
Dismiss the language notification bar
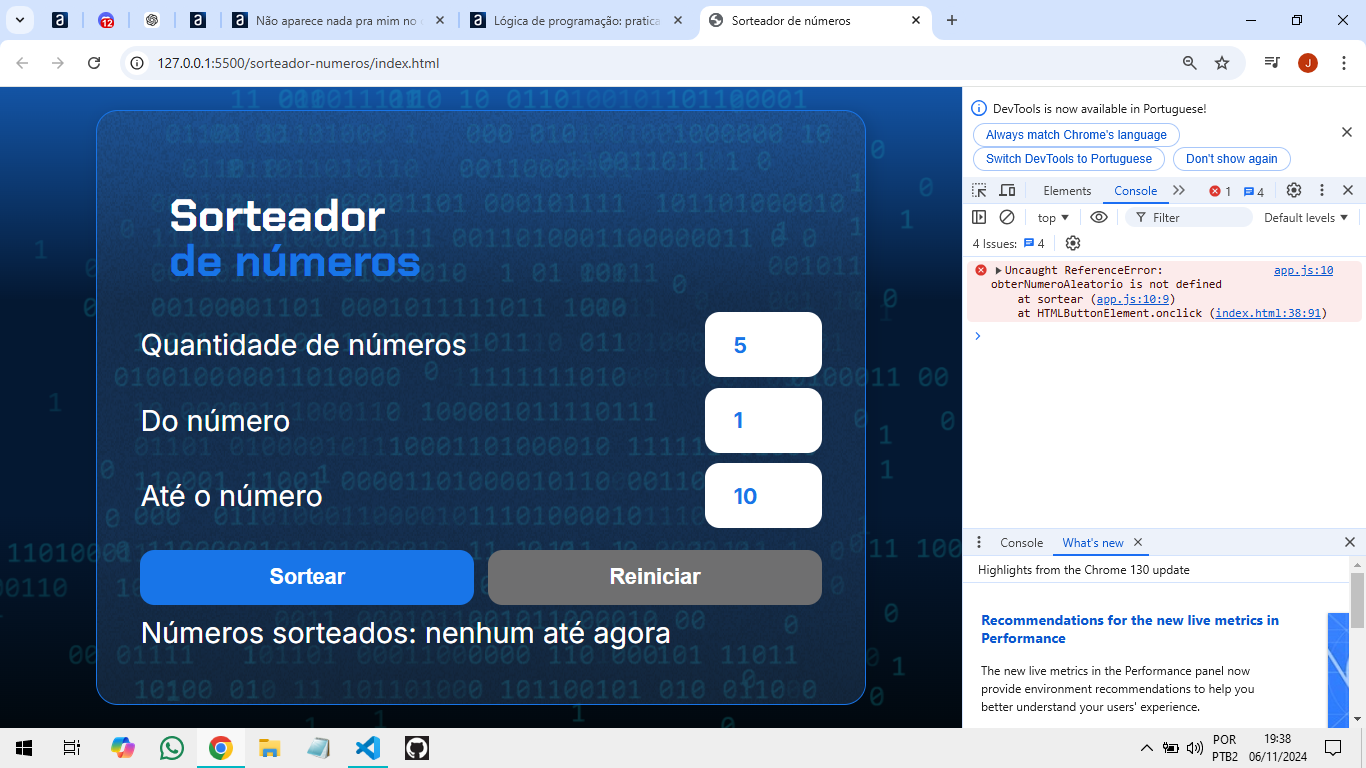point(1346,132)
